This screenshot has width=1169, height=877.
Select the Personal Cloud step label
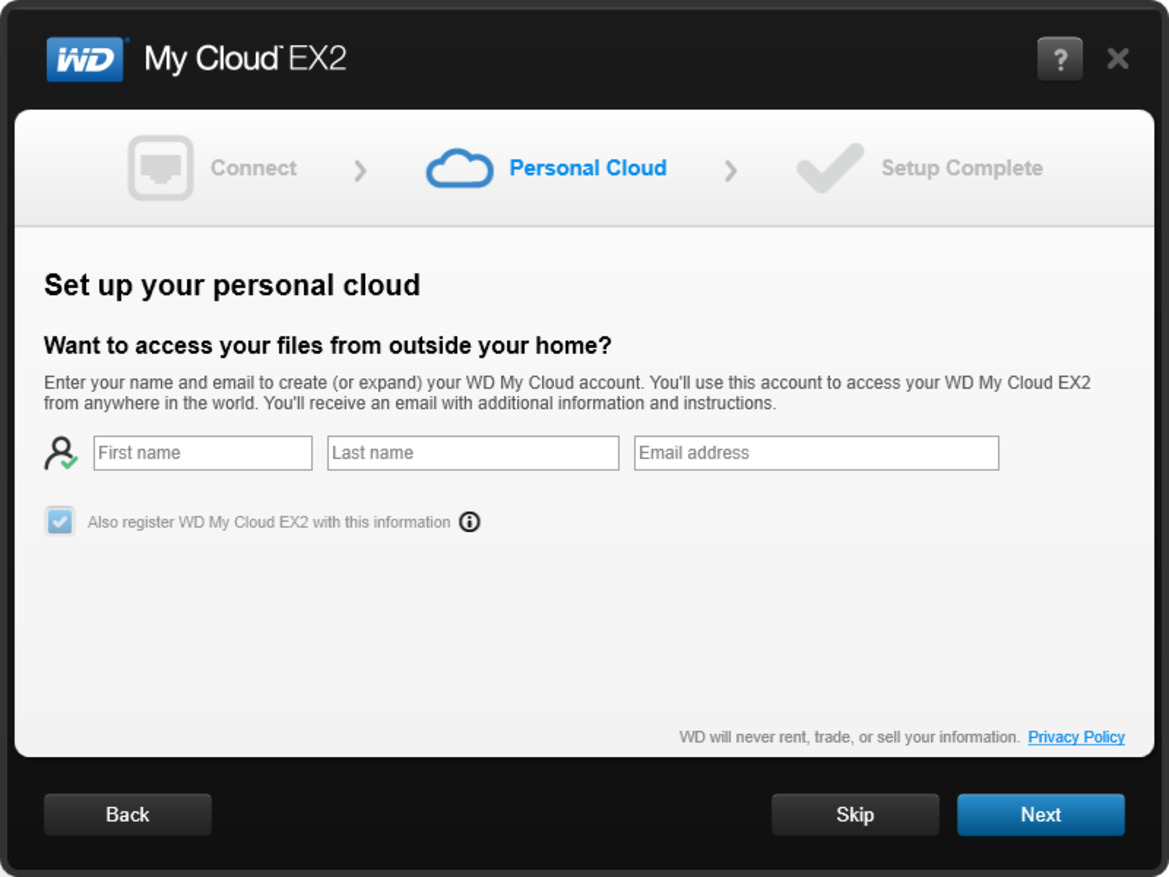tap(587, 168)
